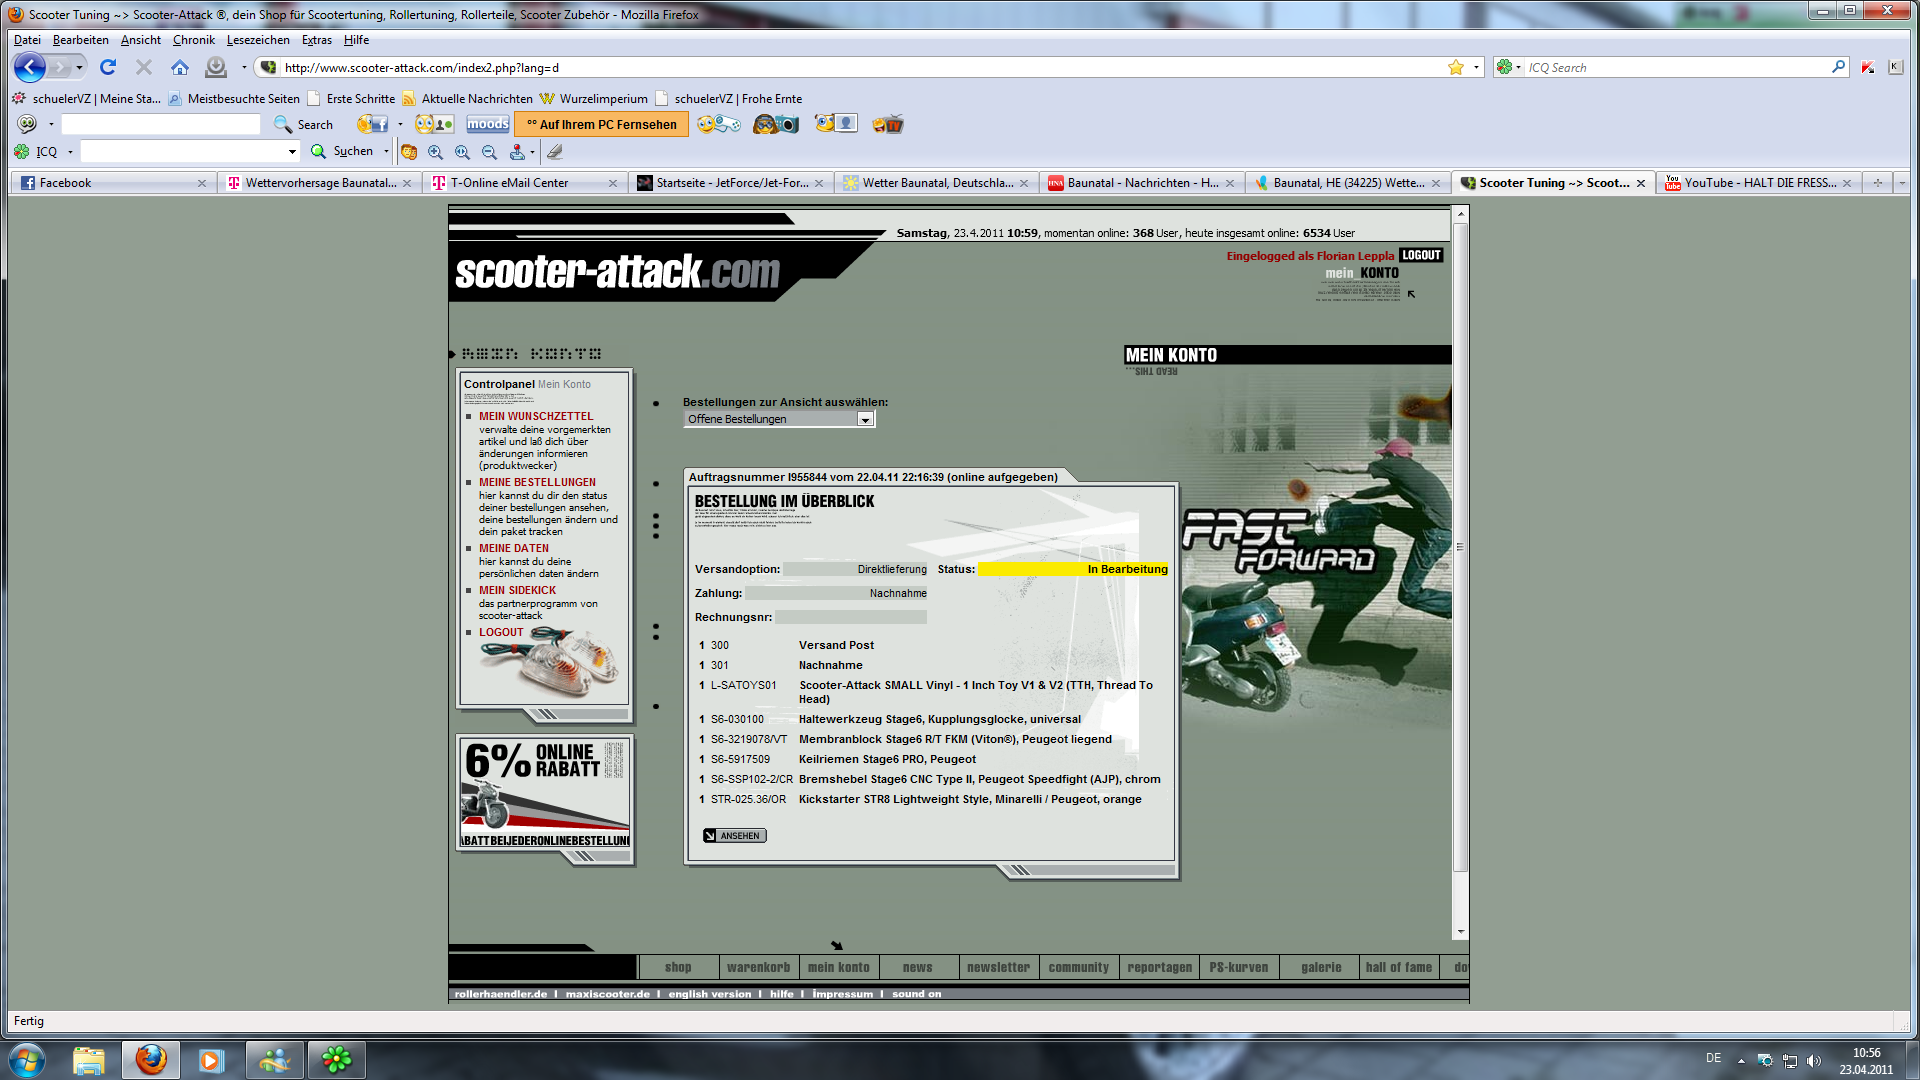Zoom in with the ICQ toolbar plus magnifier
Viewport: 1920px width, 1080px height.
435,152
